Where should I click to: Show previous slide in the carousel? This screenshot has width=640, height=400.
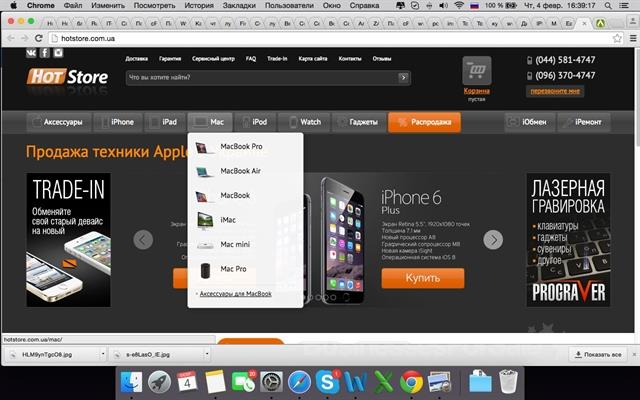click(x=143, y=240)
